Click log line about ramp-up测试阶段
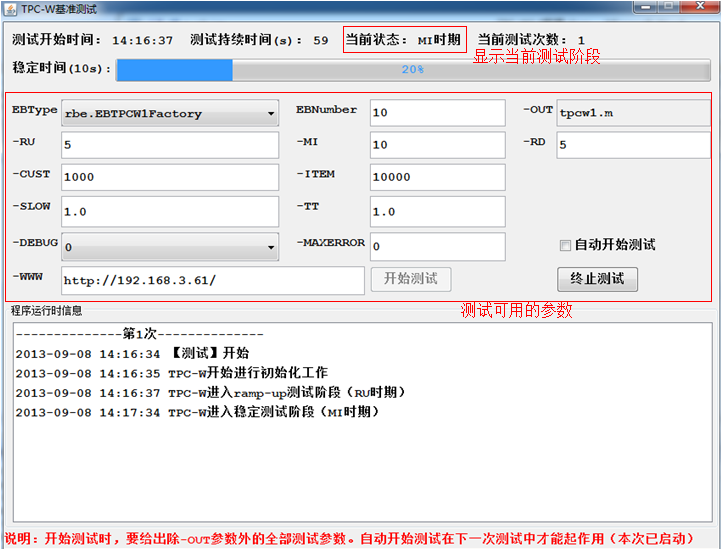This screenshot has height=549, width=721. 211,393
